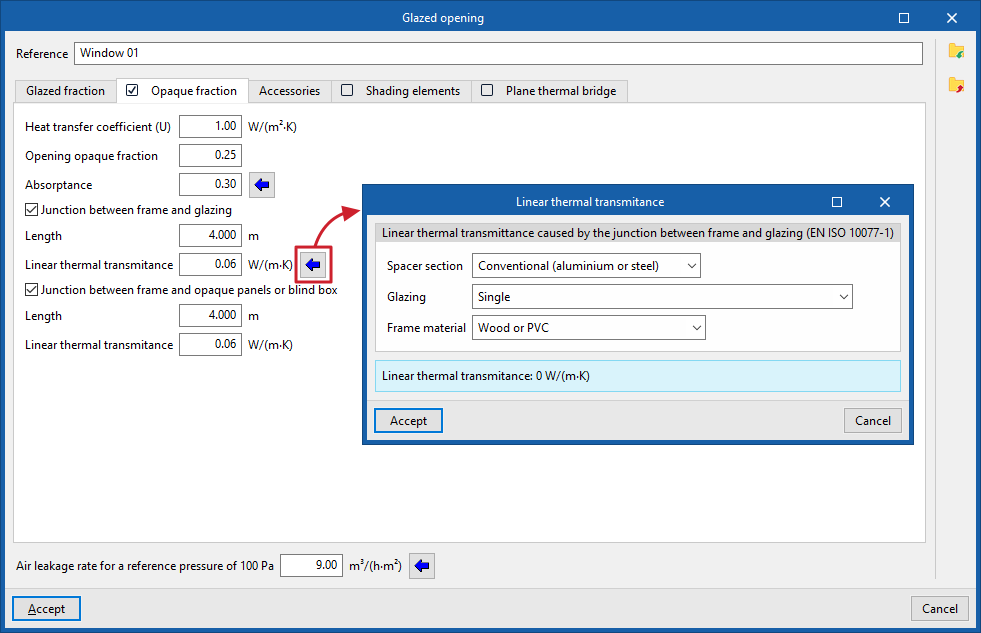This screenshot has width=981, height=633.
Task: Click the blue arrow beside Absorptance
Action: click(x=262, y=185)
